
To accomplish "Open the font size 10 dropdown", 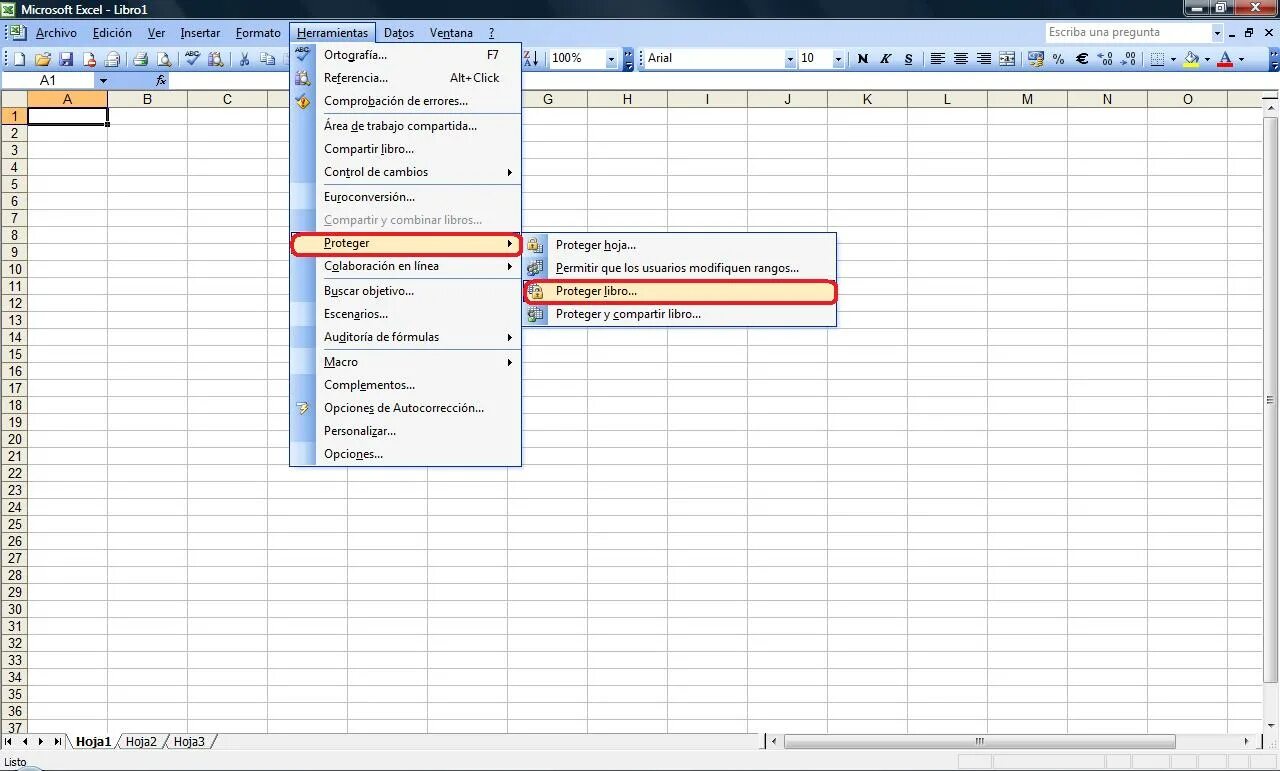I will [839, 59].
